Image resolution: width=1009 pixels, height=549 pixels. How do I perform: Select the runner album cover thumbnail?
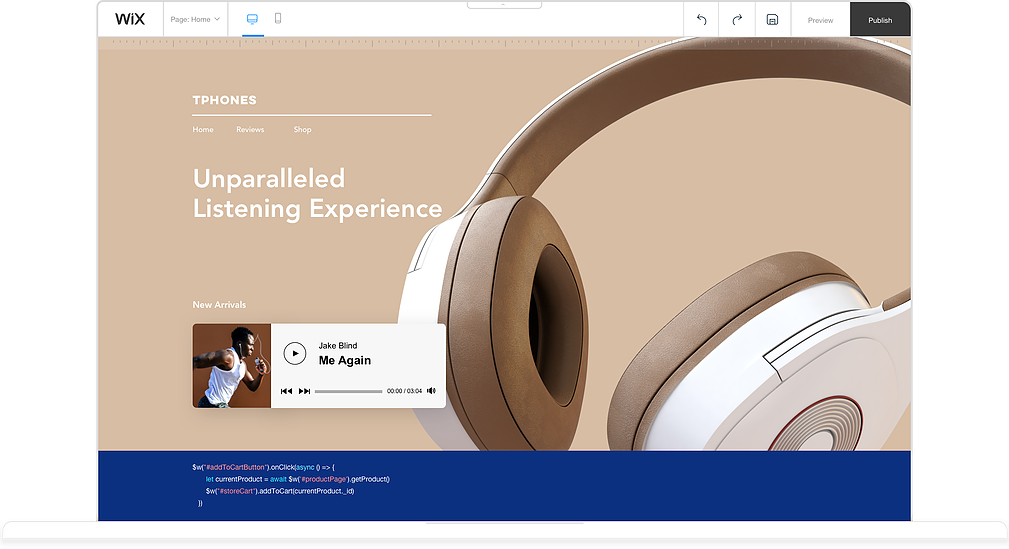pyautogui.click(x=232, y=365)
